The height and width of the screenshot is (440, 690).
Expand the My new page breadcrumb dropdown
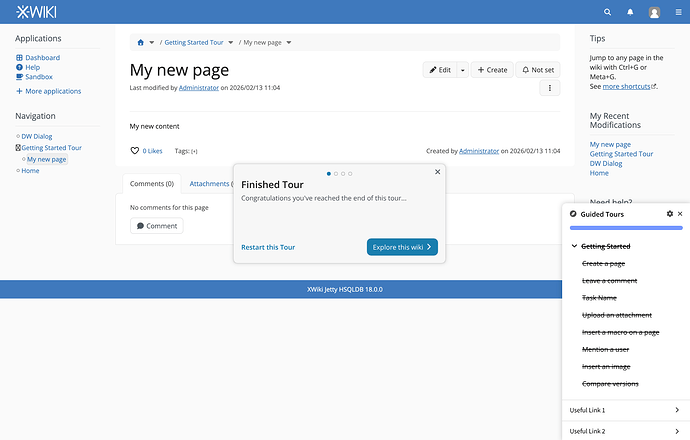pos(289,43)
